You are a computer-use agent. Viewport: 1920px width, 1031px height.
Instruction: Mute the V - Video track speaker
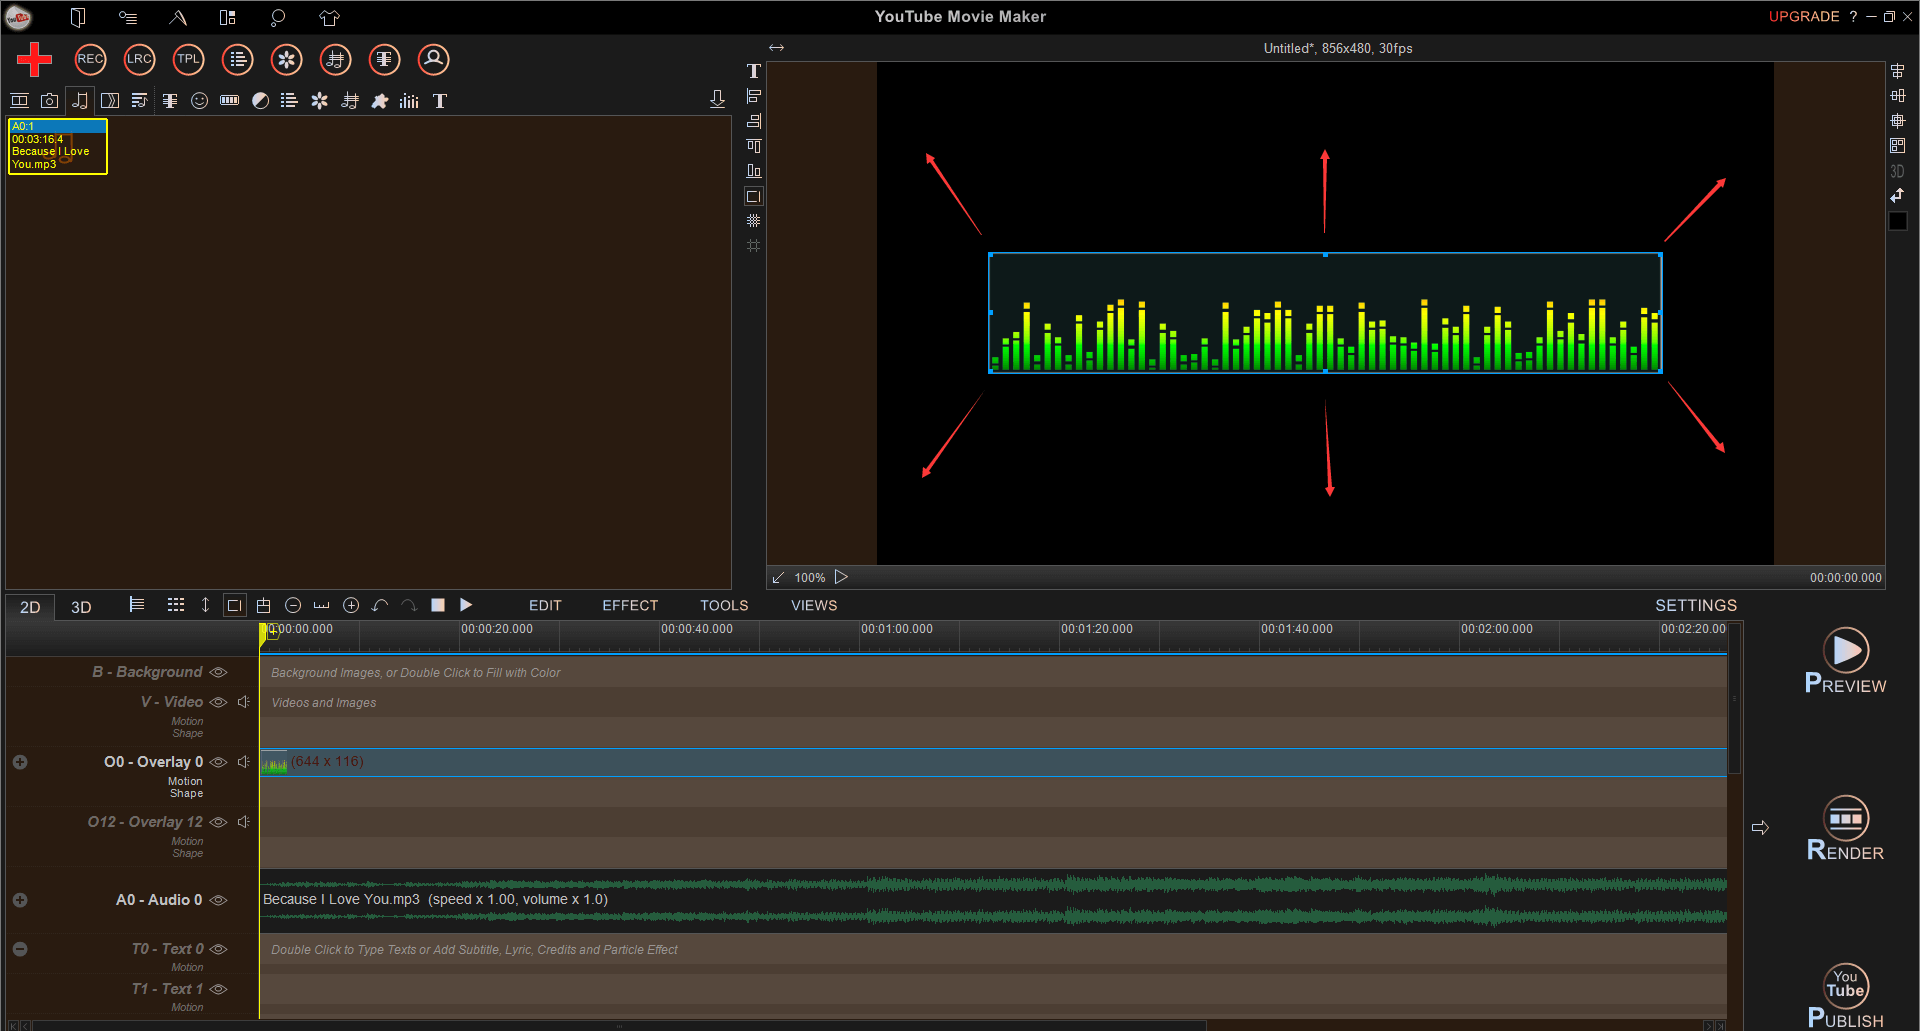click(243, 702)
